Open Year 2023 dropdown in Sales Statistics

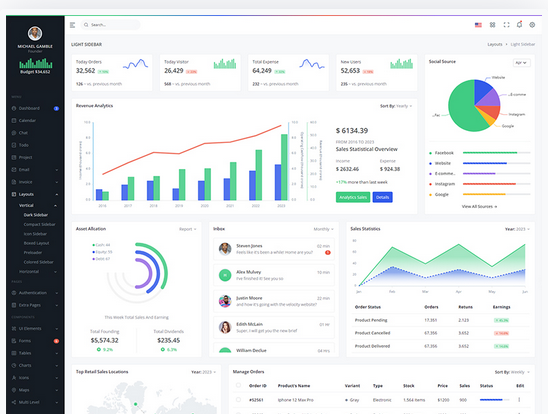click(x=517, y=229)
